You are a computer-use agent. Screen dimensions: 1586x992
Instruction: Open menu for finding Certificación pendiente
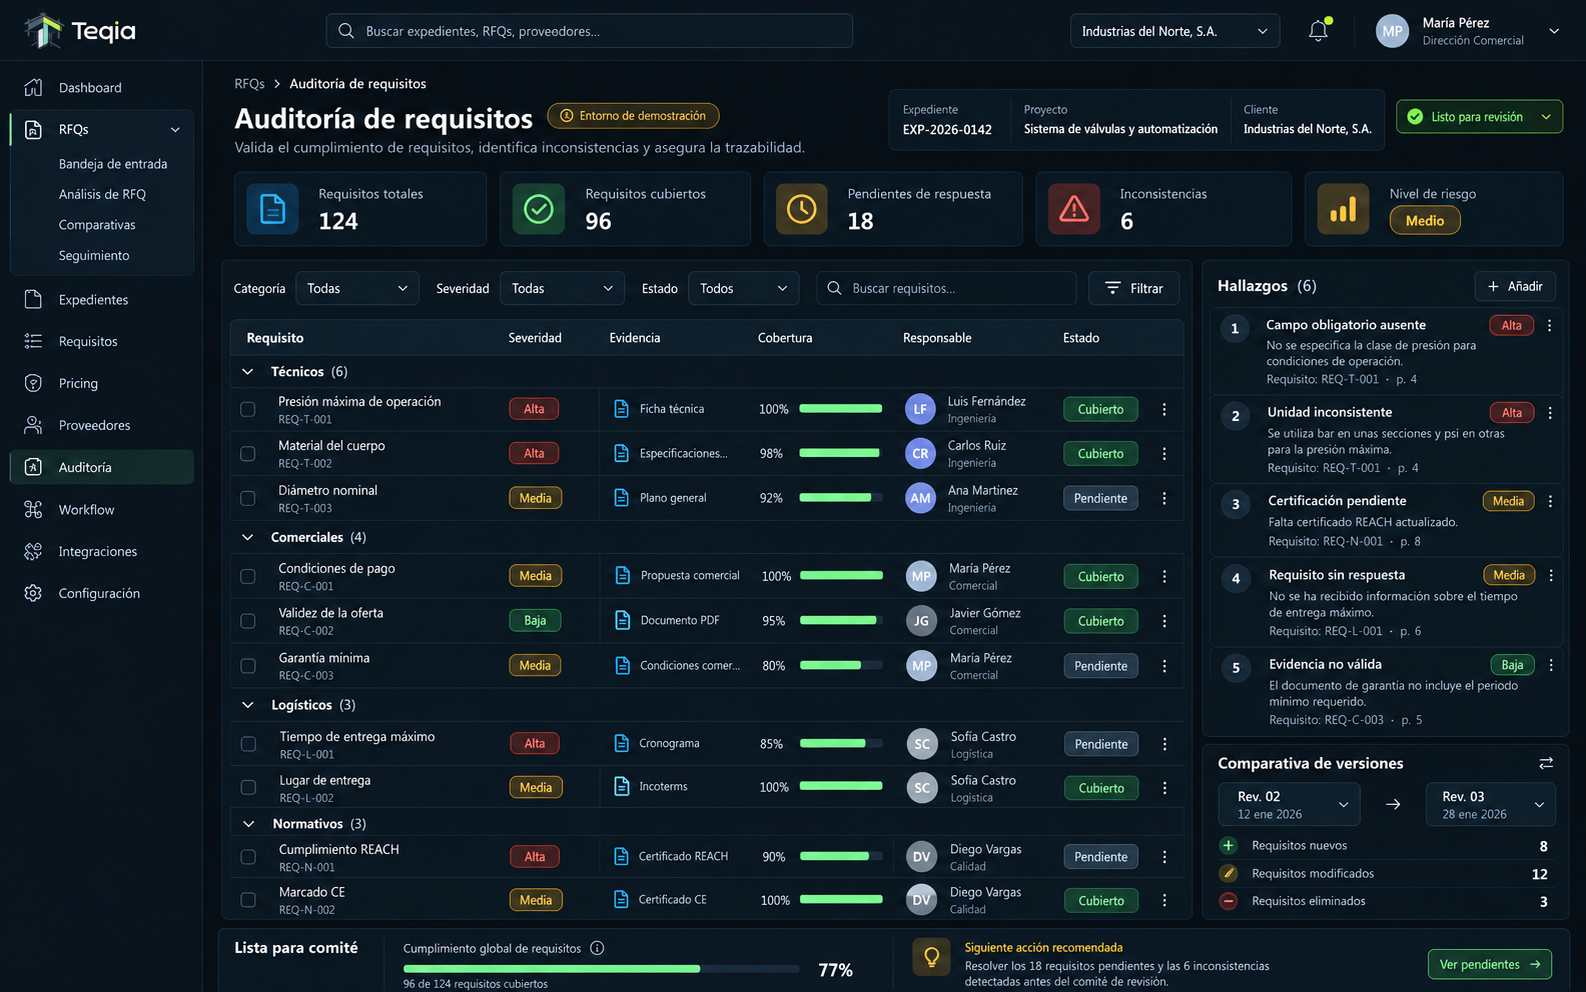[x=1551, y=501]
